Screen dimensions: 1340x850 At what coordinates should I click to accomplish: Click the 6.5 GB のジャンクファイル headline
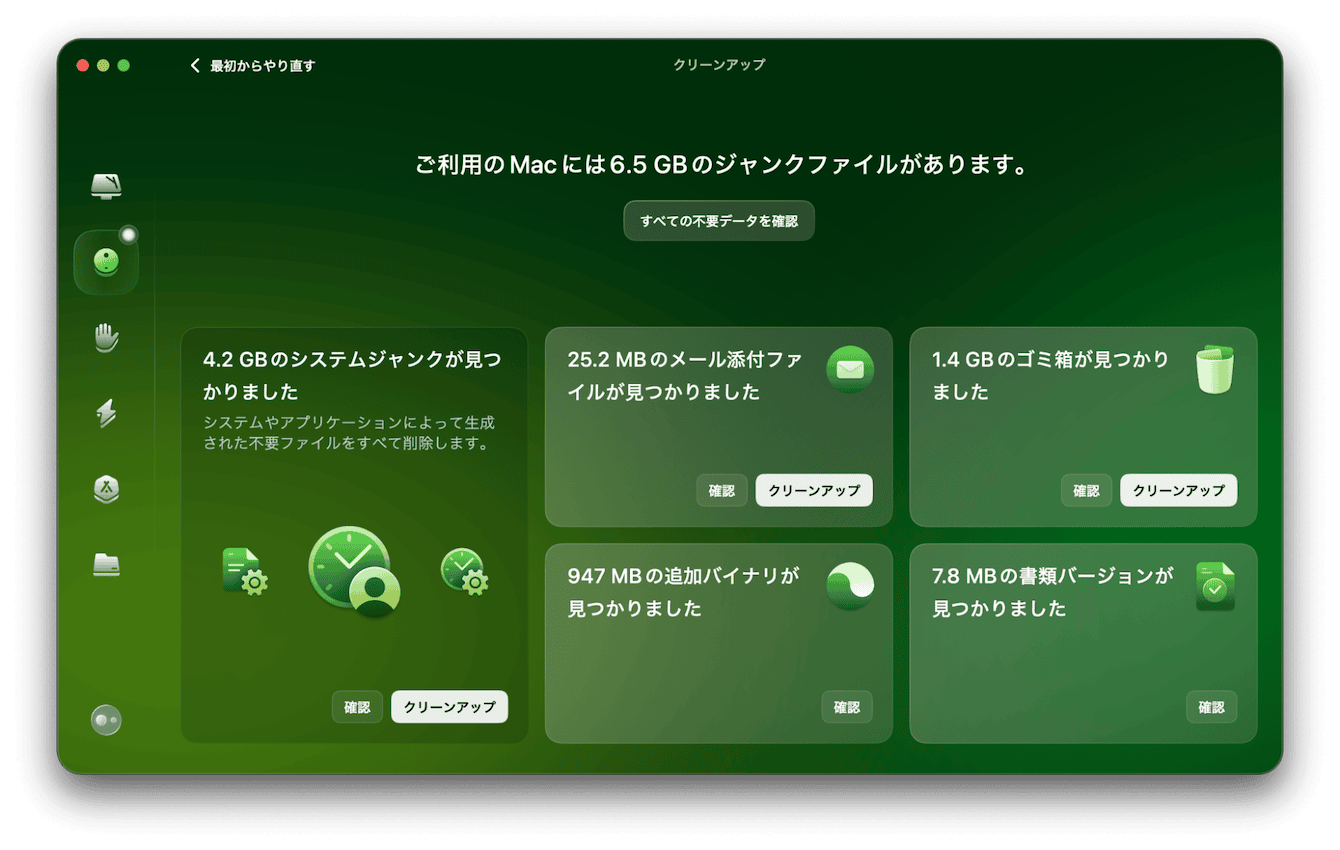point(722,165)
